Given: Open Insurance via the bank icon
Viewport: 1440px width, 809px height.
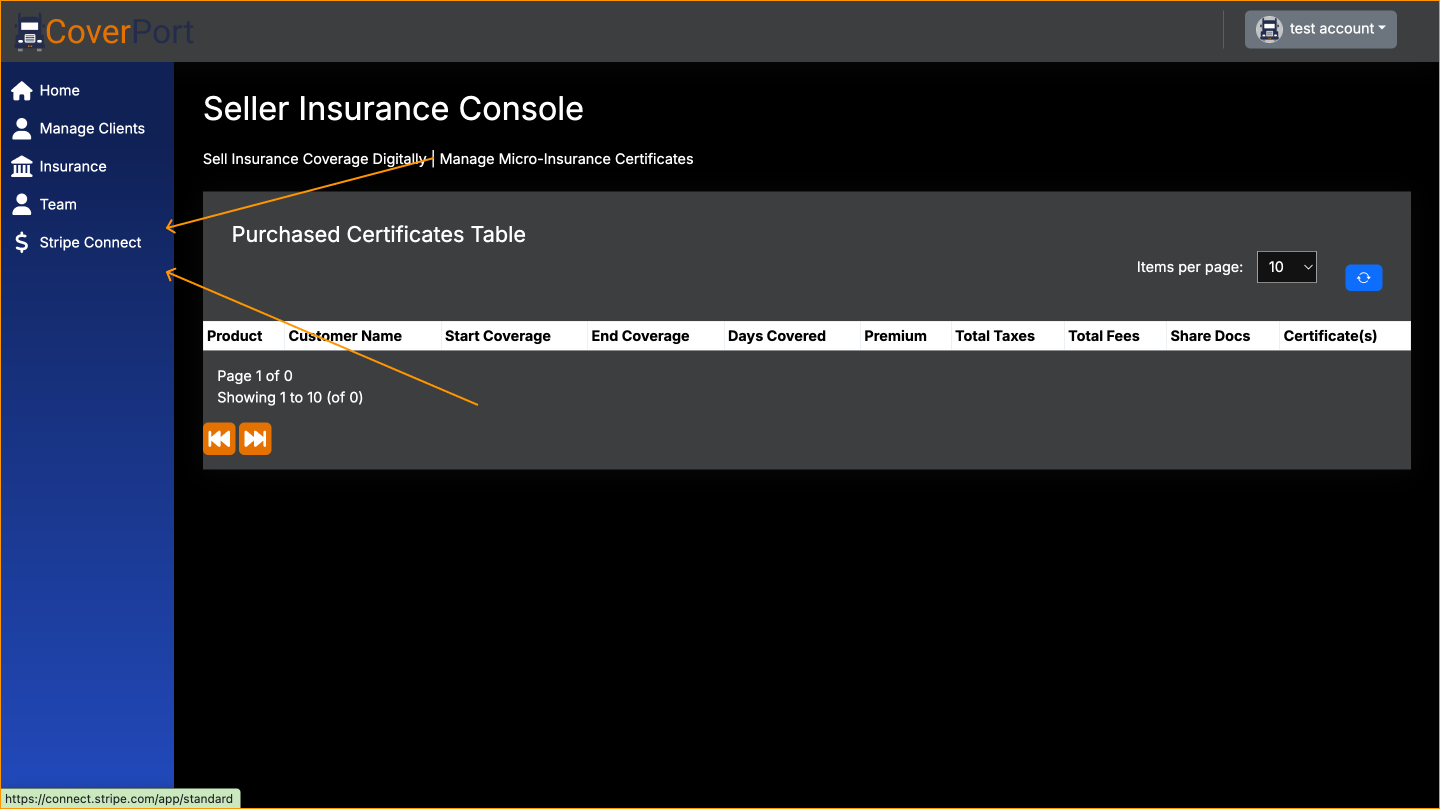Looking at the screenshot, I should [21, 166].
